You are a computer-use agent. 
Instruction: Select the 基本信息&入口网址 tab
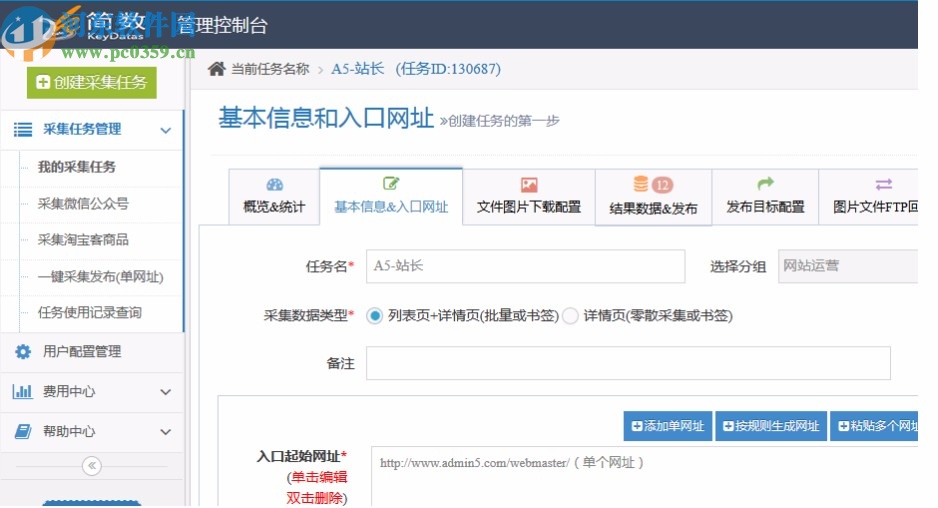pos(391,197)
